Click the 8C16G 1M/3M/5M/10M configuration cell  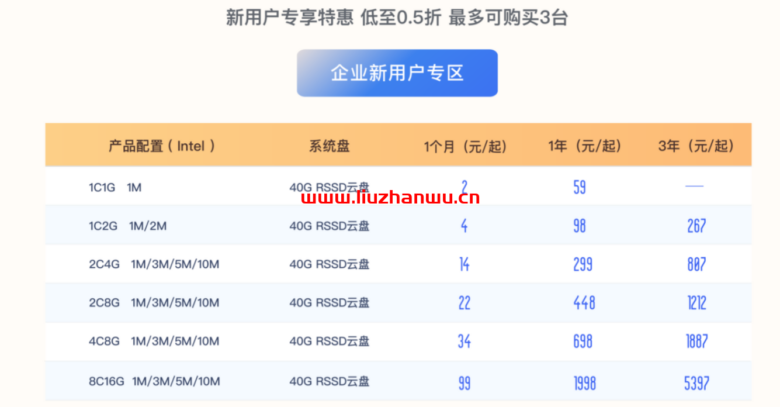click(154, 382)
